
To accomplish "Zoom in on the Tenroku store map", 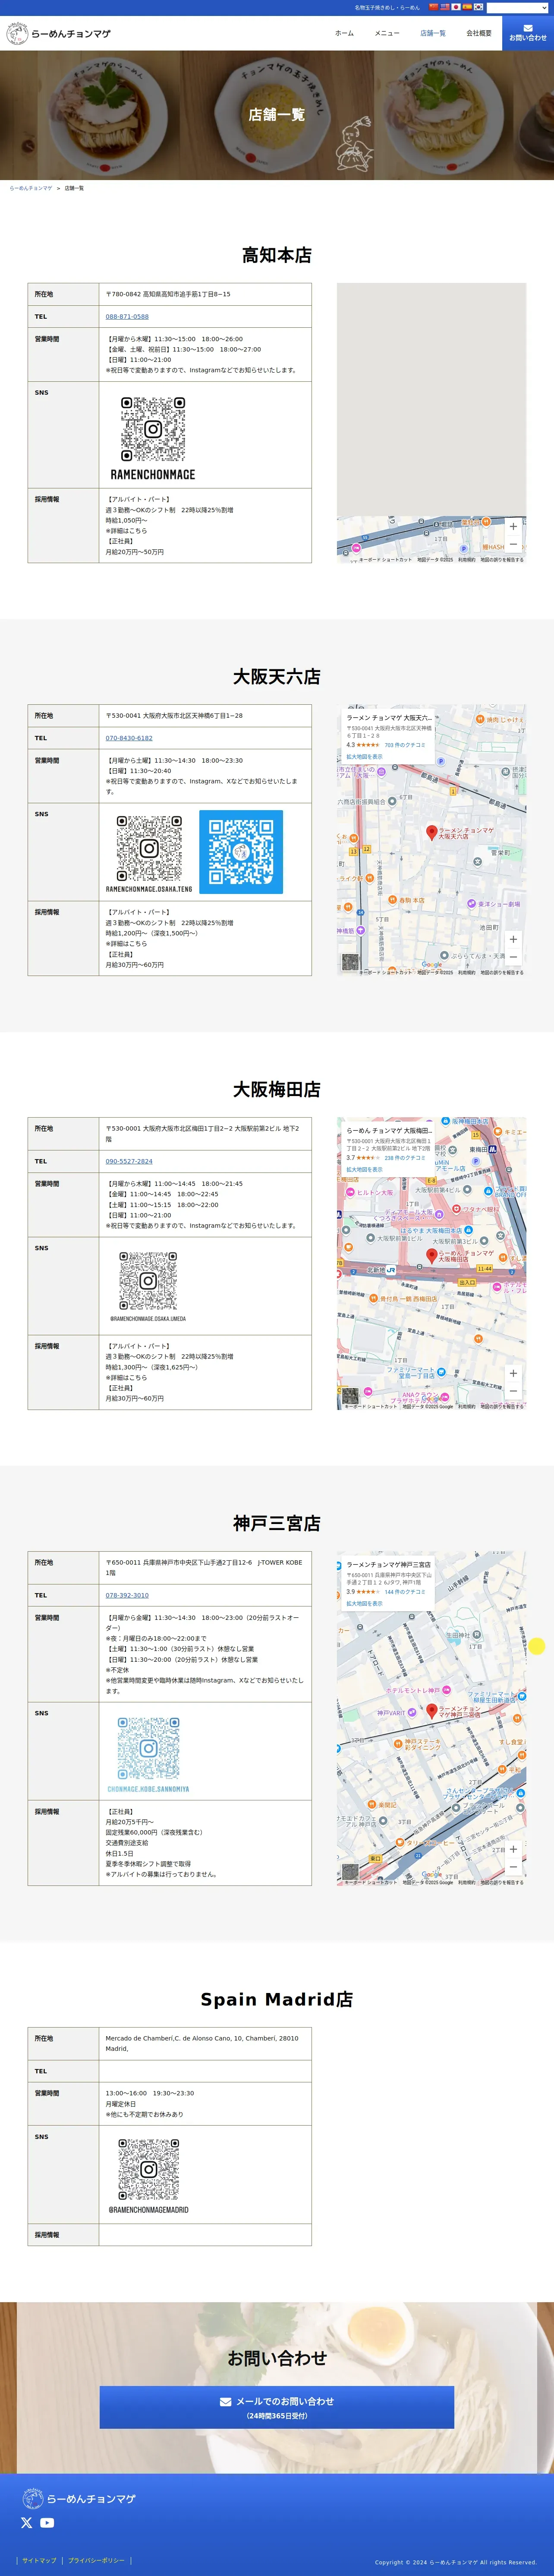I will (x=513, y=939).
